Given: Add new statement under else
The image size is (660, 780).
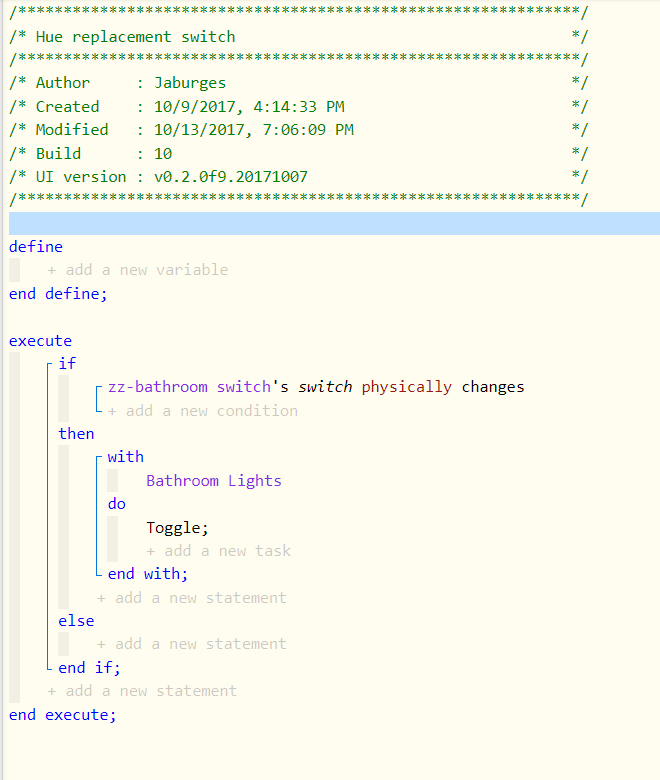Looking at the screenshot, I should point(191,644).
